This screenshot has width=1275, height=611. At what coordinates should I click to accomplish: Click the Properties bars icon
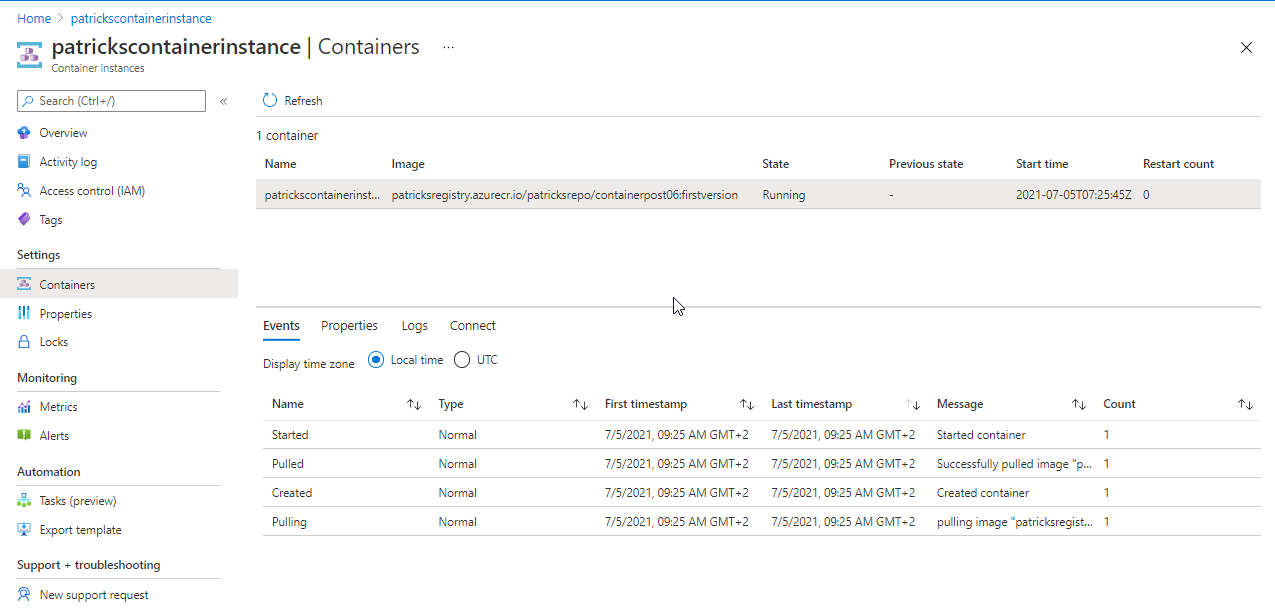tap(24, 314)
